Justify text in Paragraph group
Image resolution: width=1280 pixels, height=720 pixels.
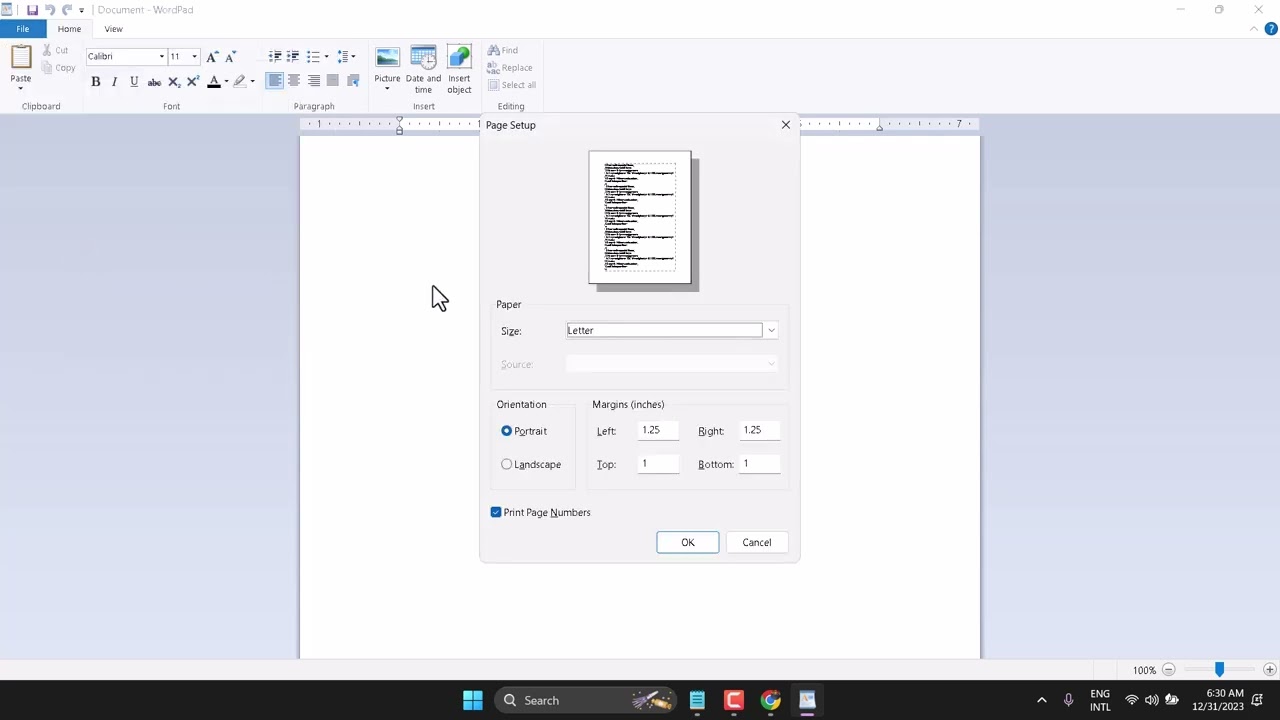[x=333, y=81]
